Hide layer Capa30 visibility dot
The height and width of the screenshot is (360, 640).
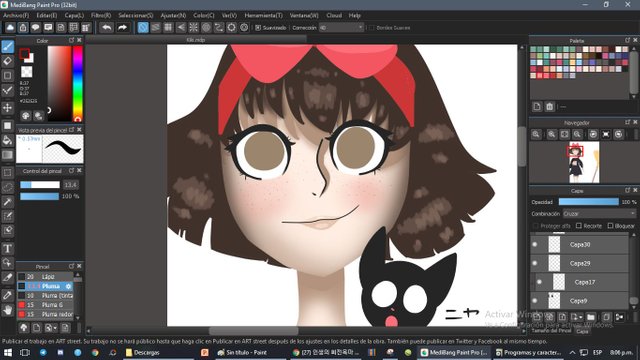535,244
